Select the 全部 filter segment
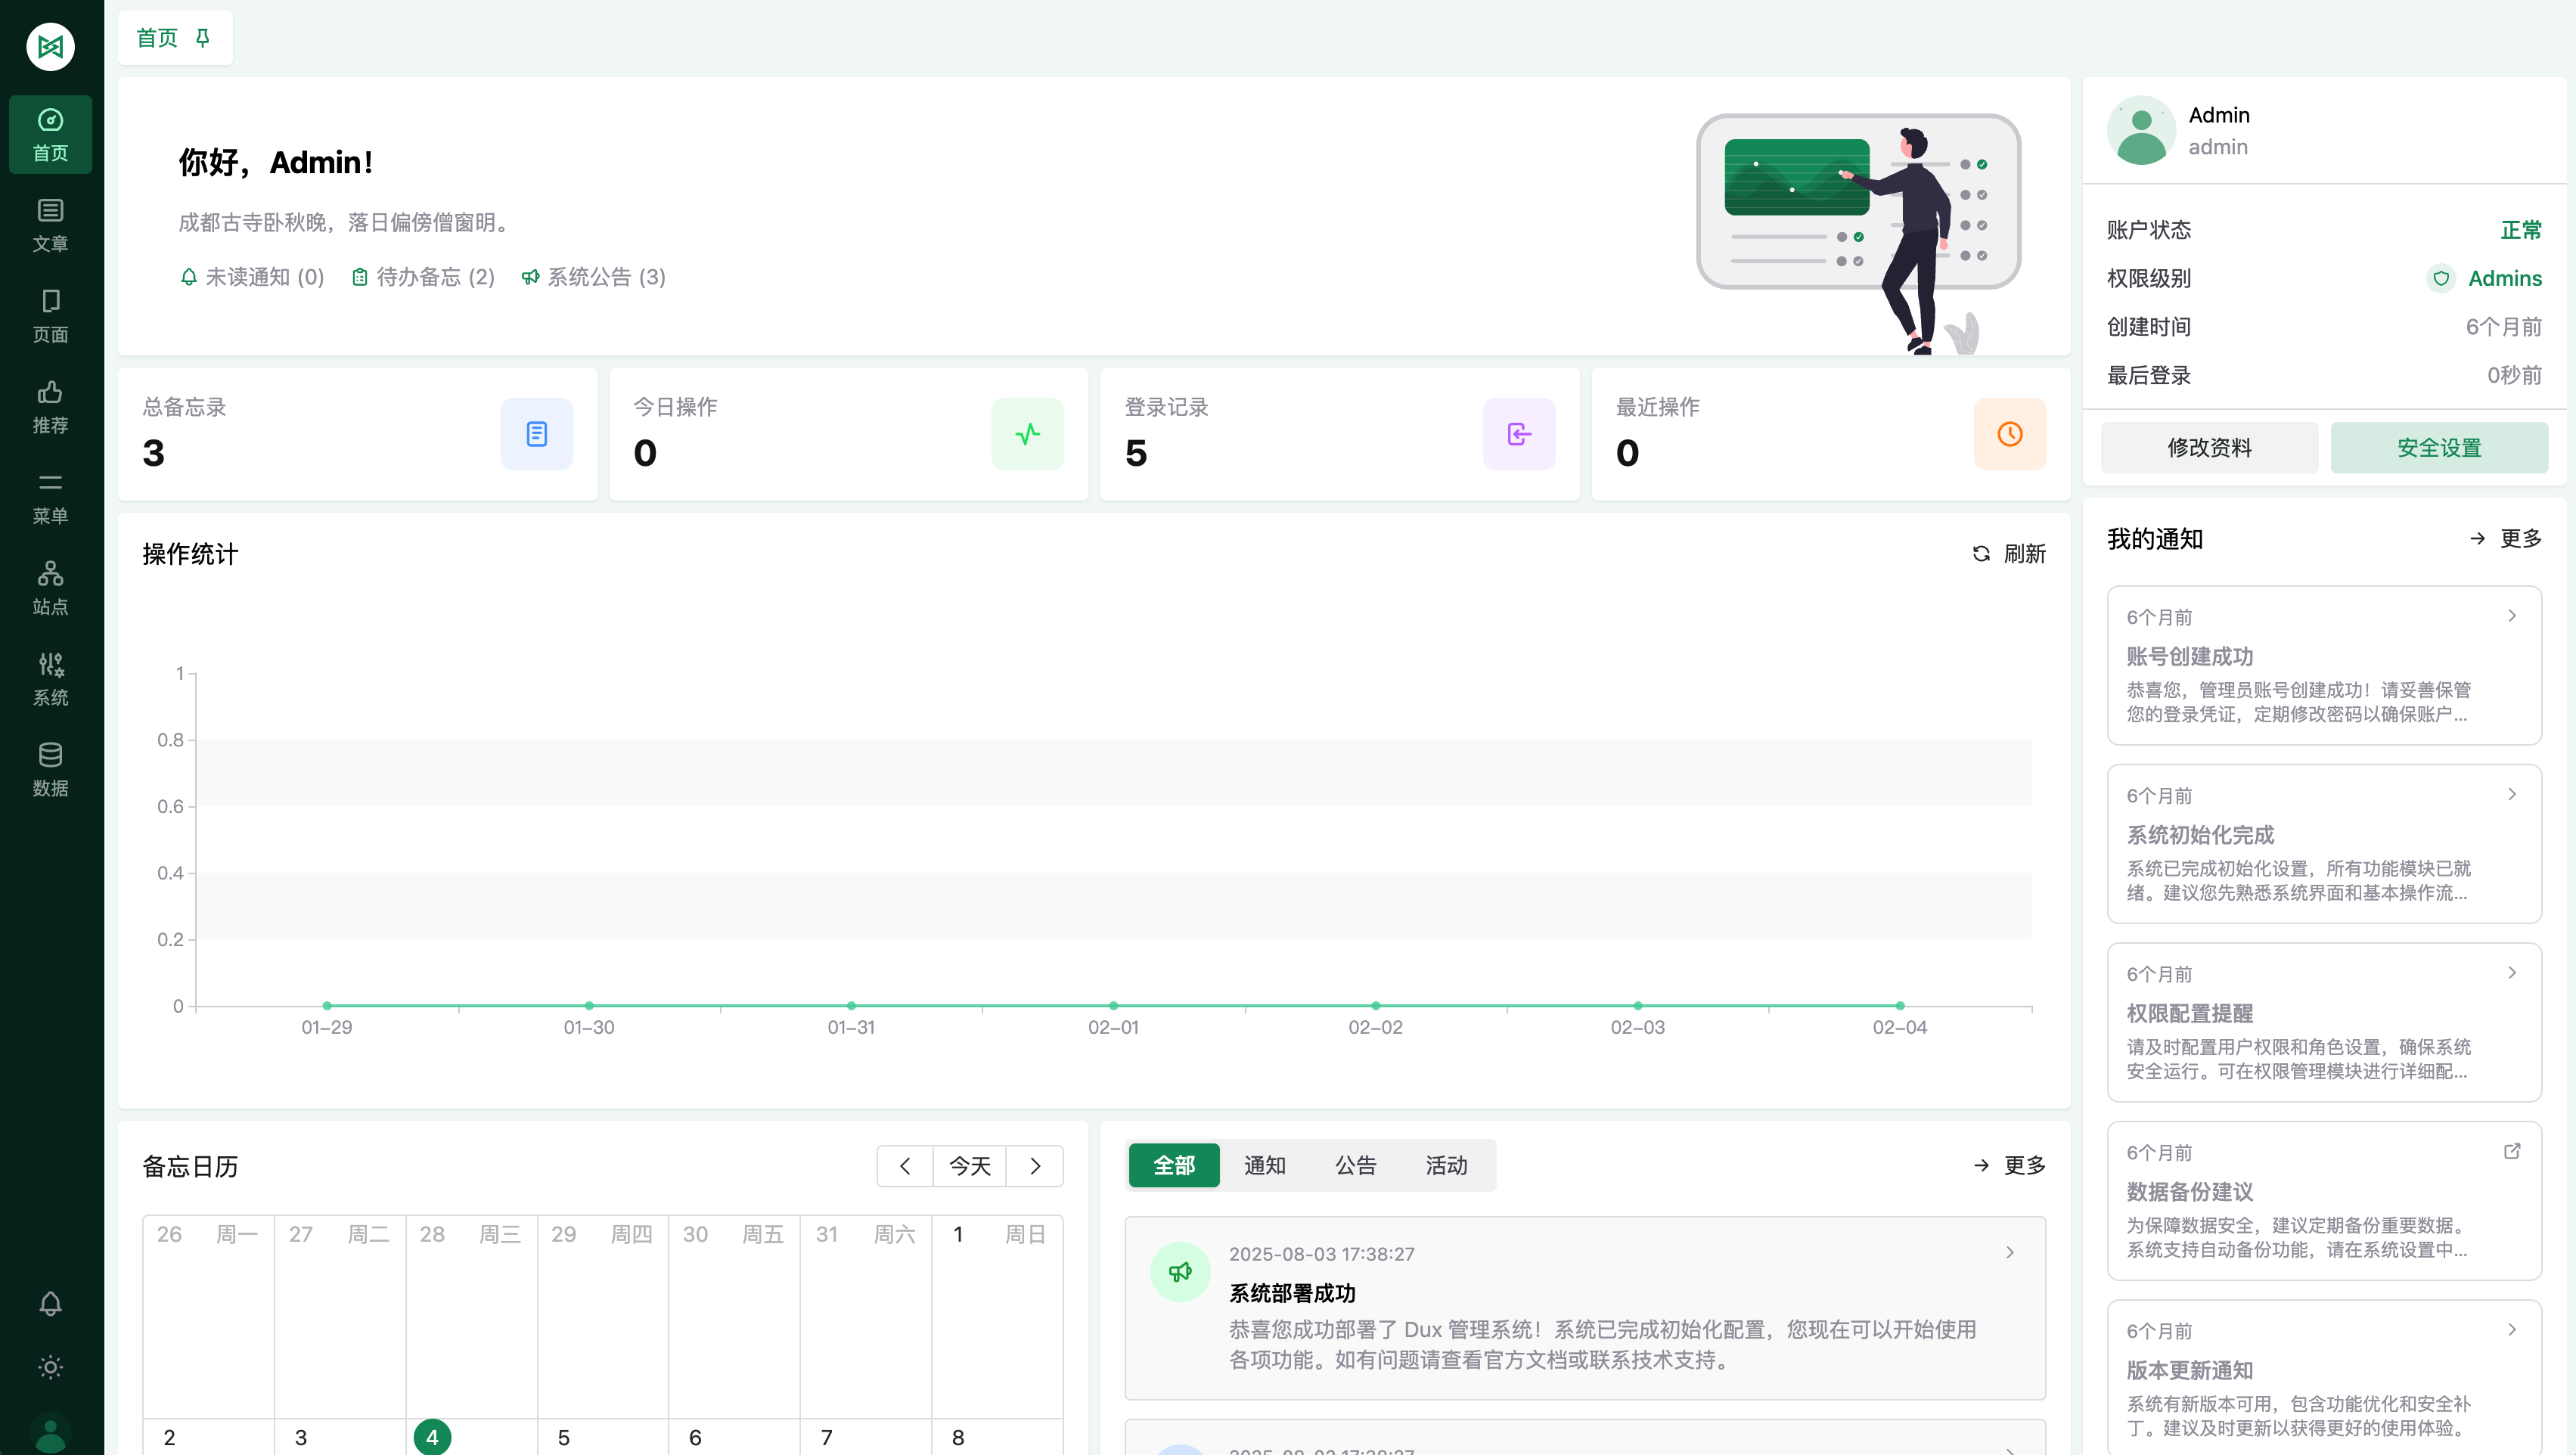Viewport: 2576px width, 1455px height. click(1173, 1165)
